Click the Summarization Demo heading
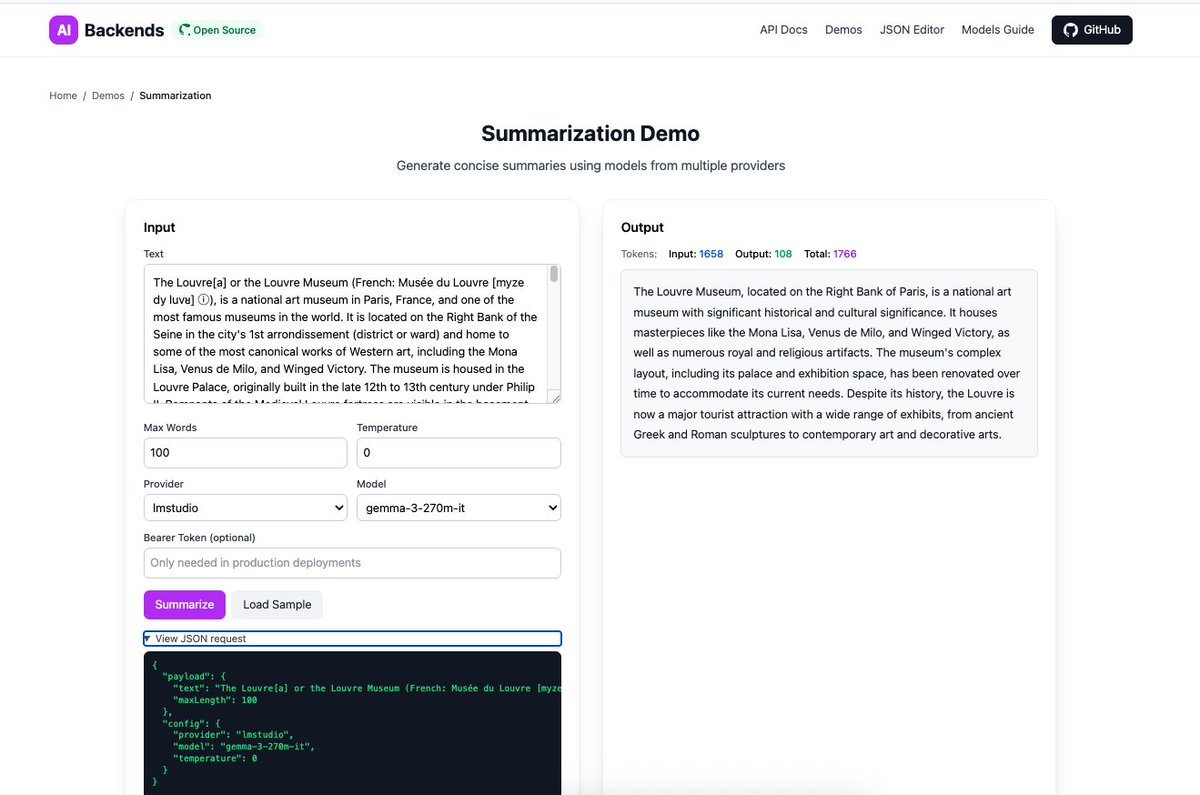Image resolution: width=1200 pixels, height=795 pixels. 590,134
